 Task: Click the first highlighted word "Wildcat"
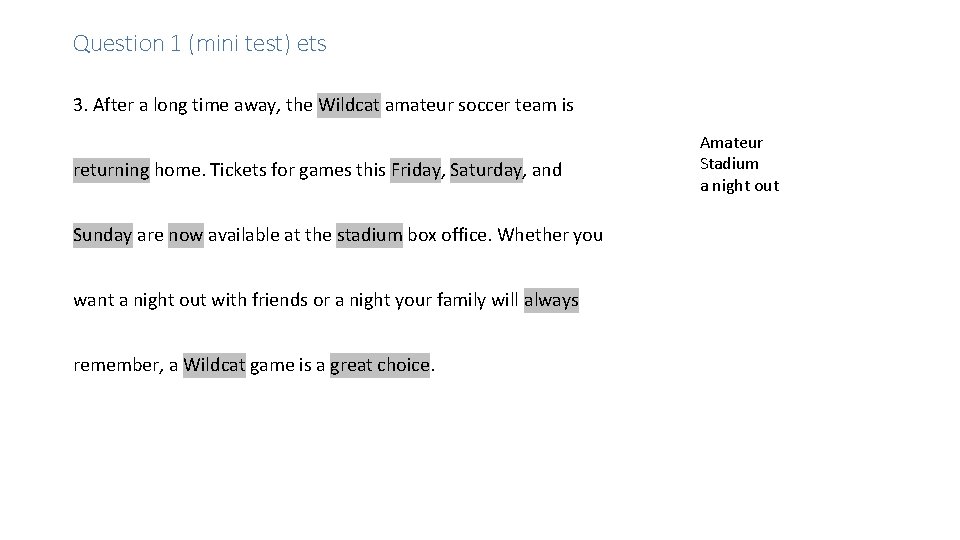click(349, 105)
